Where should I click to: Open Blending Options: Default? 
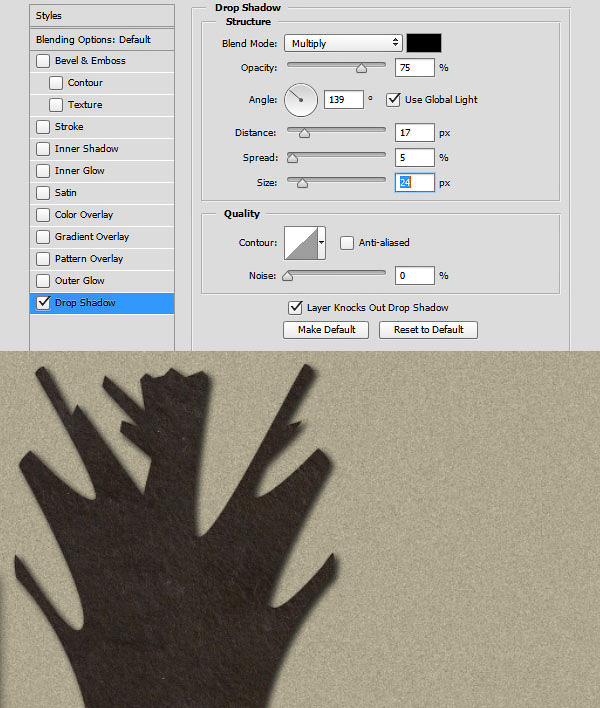click(102, 40)
